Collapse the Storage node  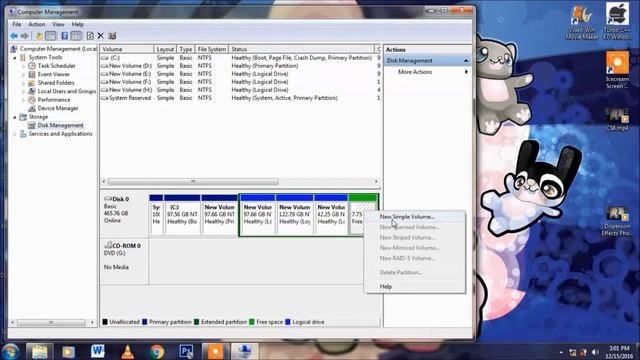click(15, 117)
